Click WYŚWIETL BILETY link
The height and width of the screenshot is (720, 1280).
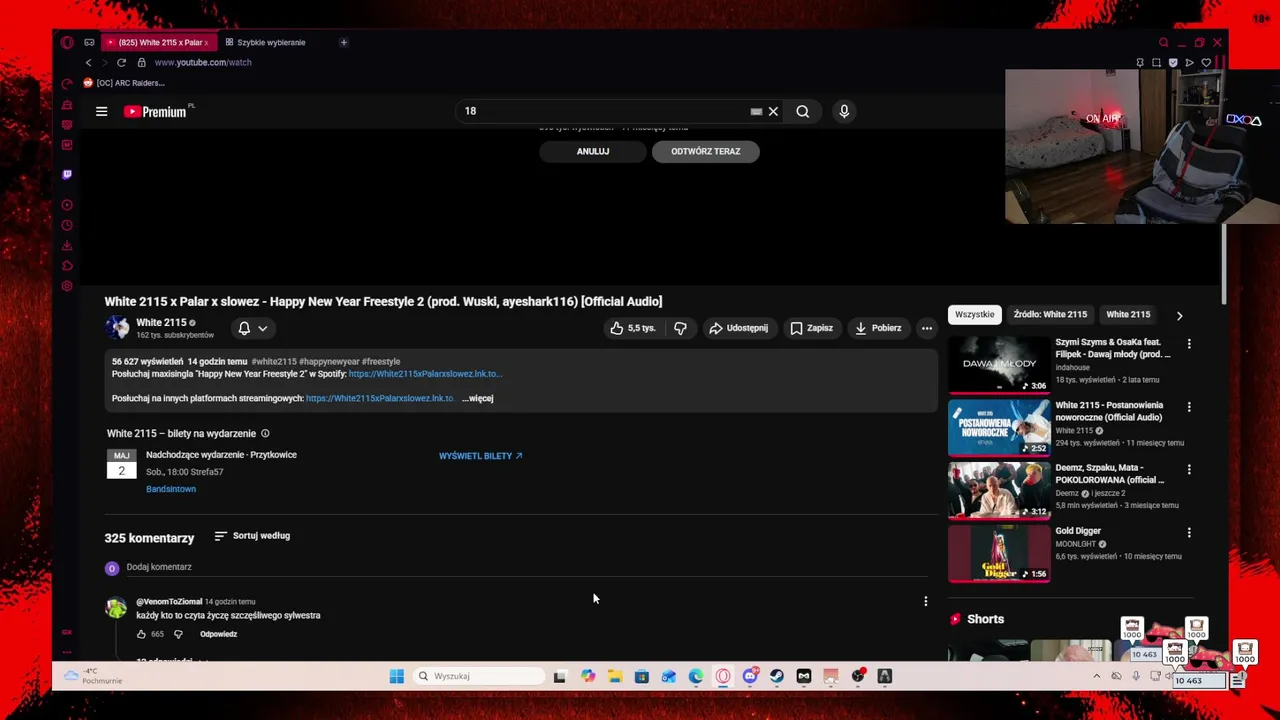point(480,456)
